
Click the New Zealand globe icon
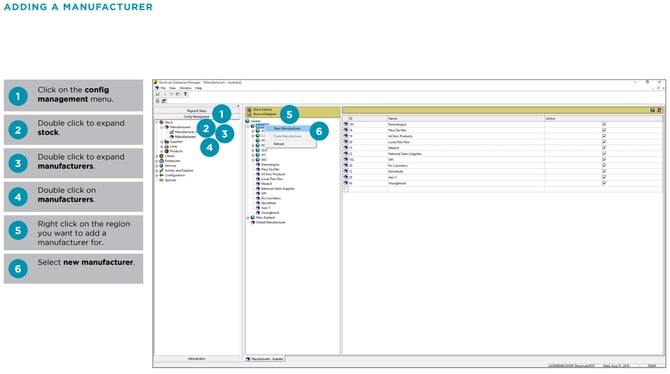pyautogui.click(x=253, y=218)
